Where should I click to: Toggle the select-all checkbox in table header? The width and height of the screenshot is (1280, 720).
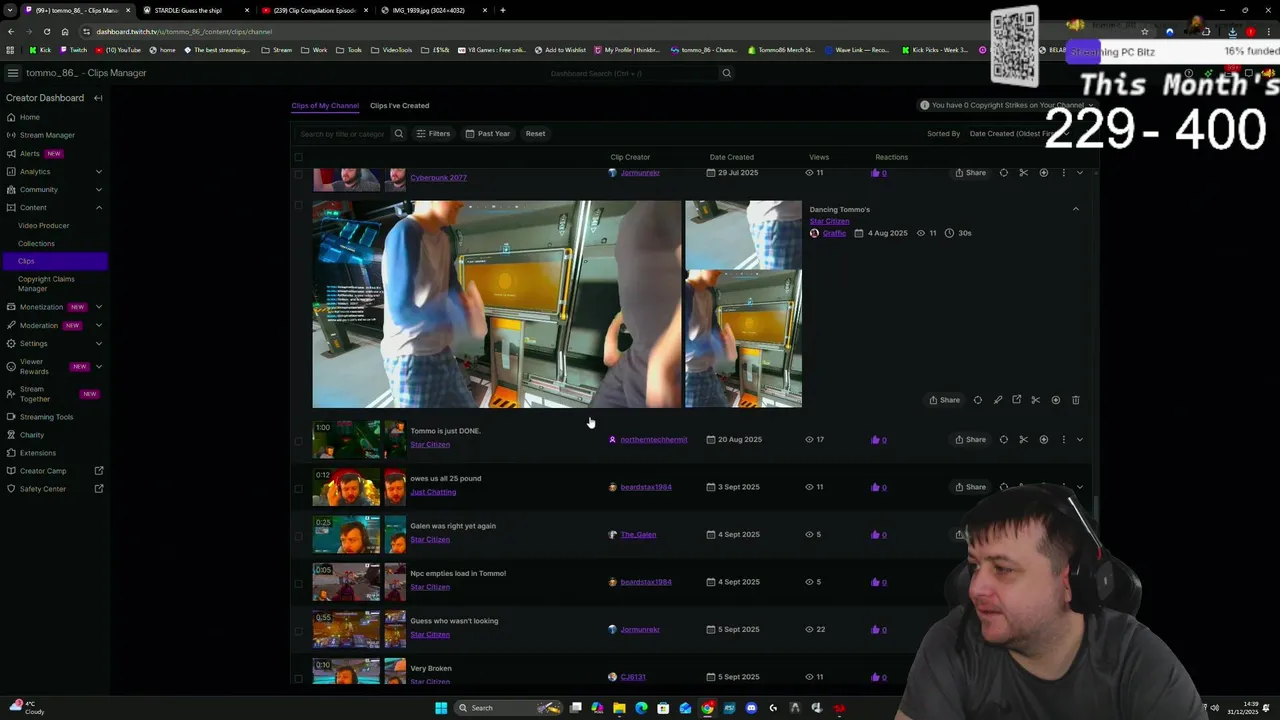pos(298,157)
